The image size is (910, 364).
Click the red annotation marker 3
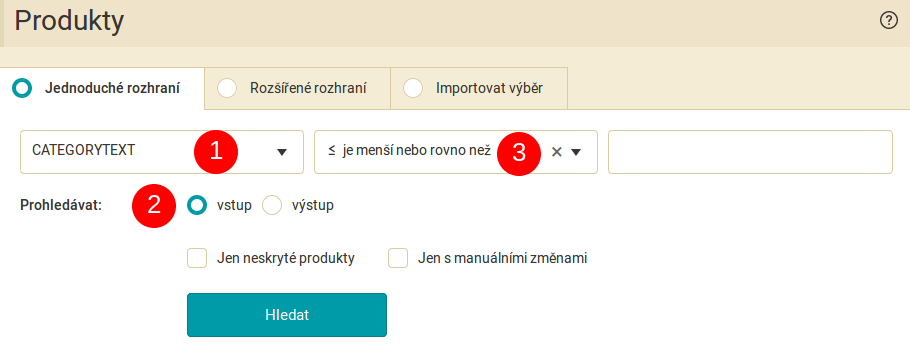[x=519, y=152]
